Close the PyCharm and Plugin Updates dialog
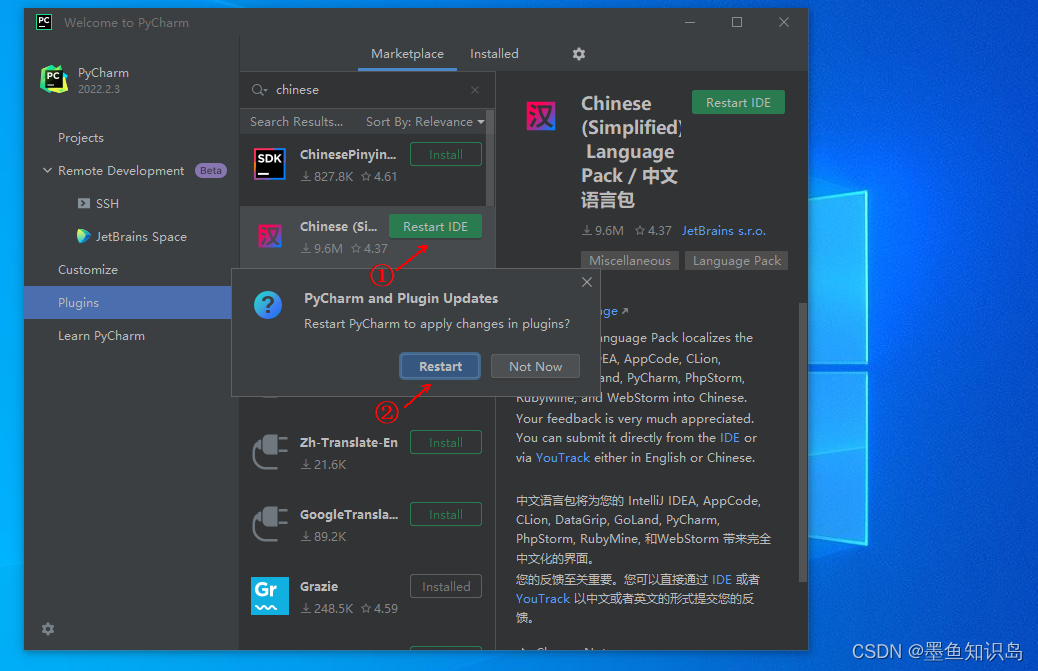 click(x=587, y=282)
